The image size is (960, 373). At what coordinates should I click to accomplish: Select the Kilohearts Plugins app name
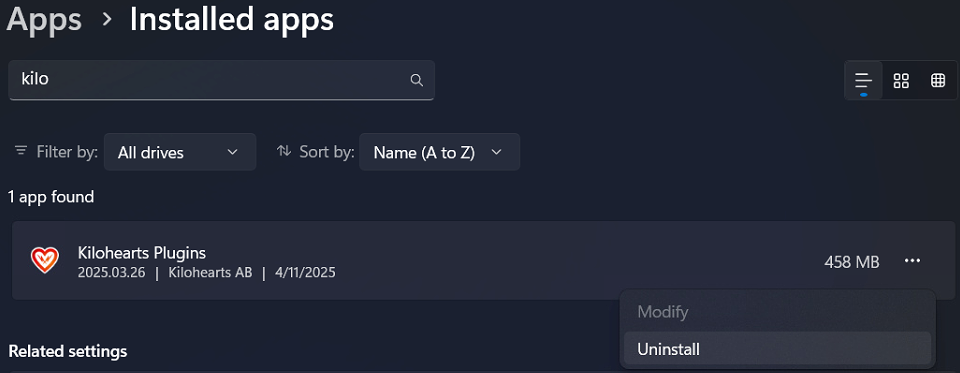point(141,252)
